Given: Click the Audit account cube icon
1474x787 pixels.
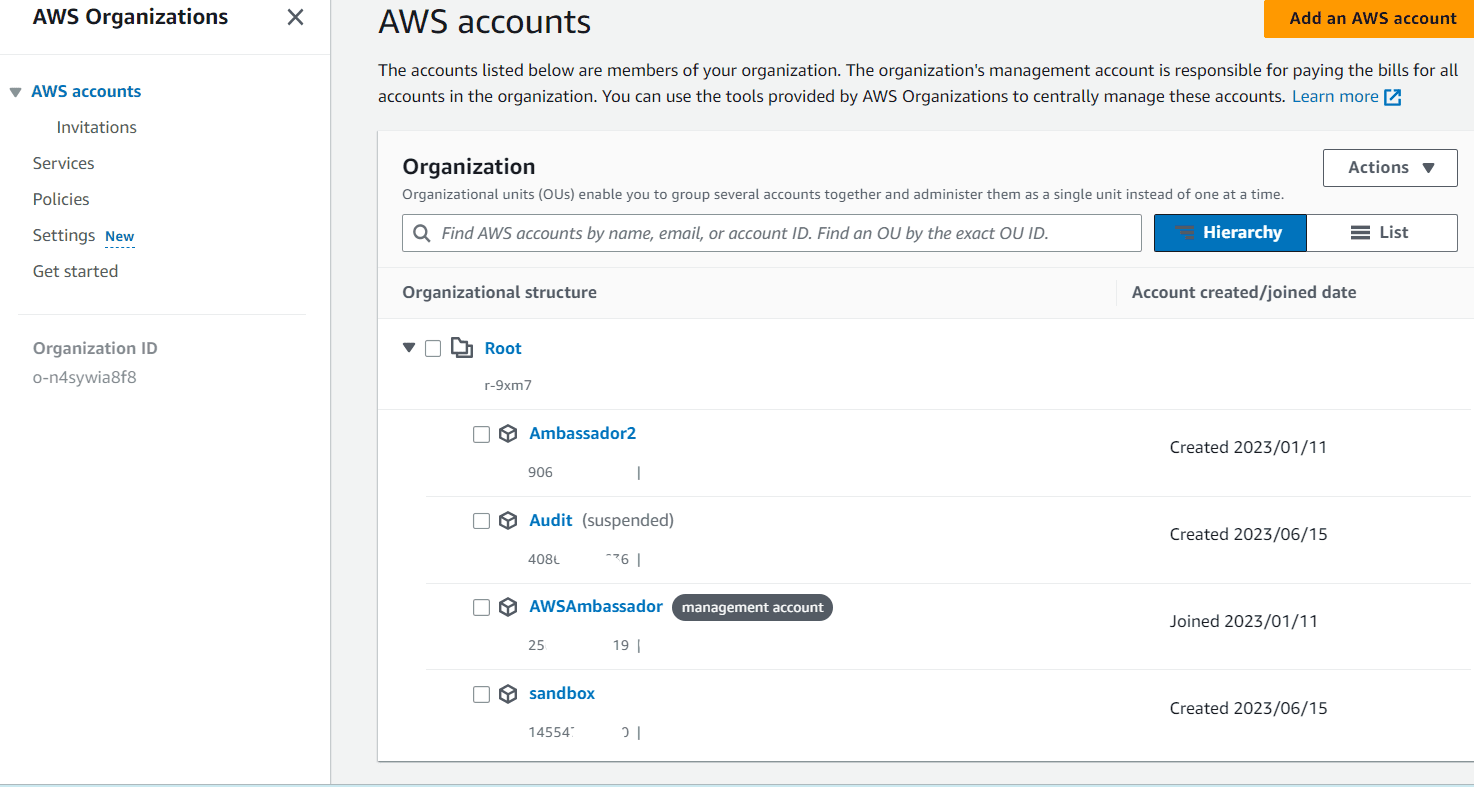Looking at the screenshot, I should pos(508,521).
